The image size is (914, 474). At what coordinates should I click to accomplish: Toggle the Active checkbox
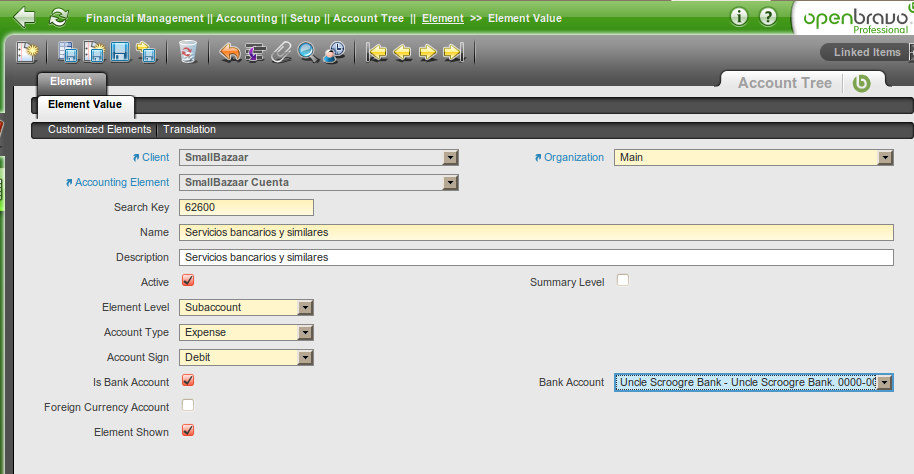pos(188,280)
